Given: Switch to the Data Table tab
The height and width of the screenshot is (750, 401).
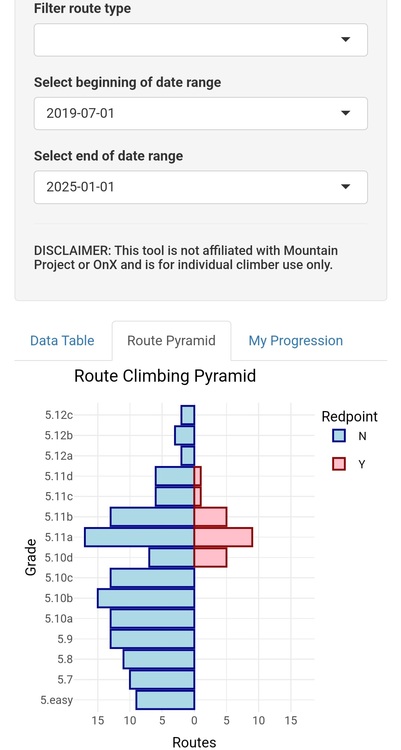Looking at the screenshot, I should point(62,341).
